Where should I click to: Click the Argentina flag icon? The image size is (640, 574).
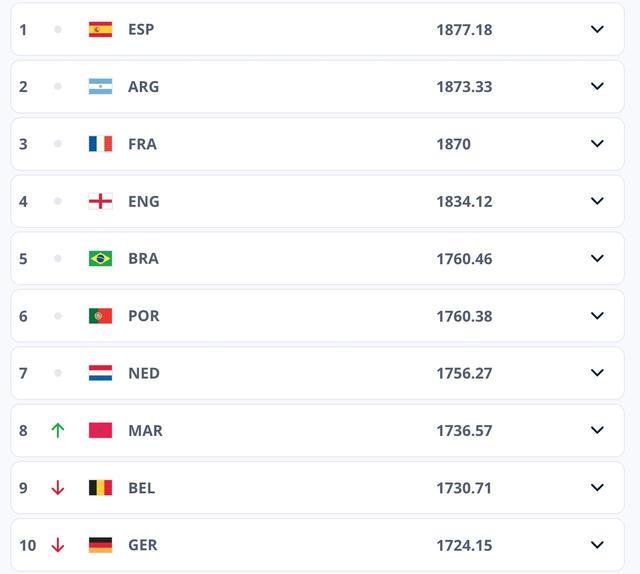tap(100, 86)
